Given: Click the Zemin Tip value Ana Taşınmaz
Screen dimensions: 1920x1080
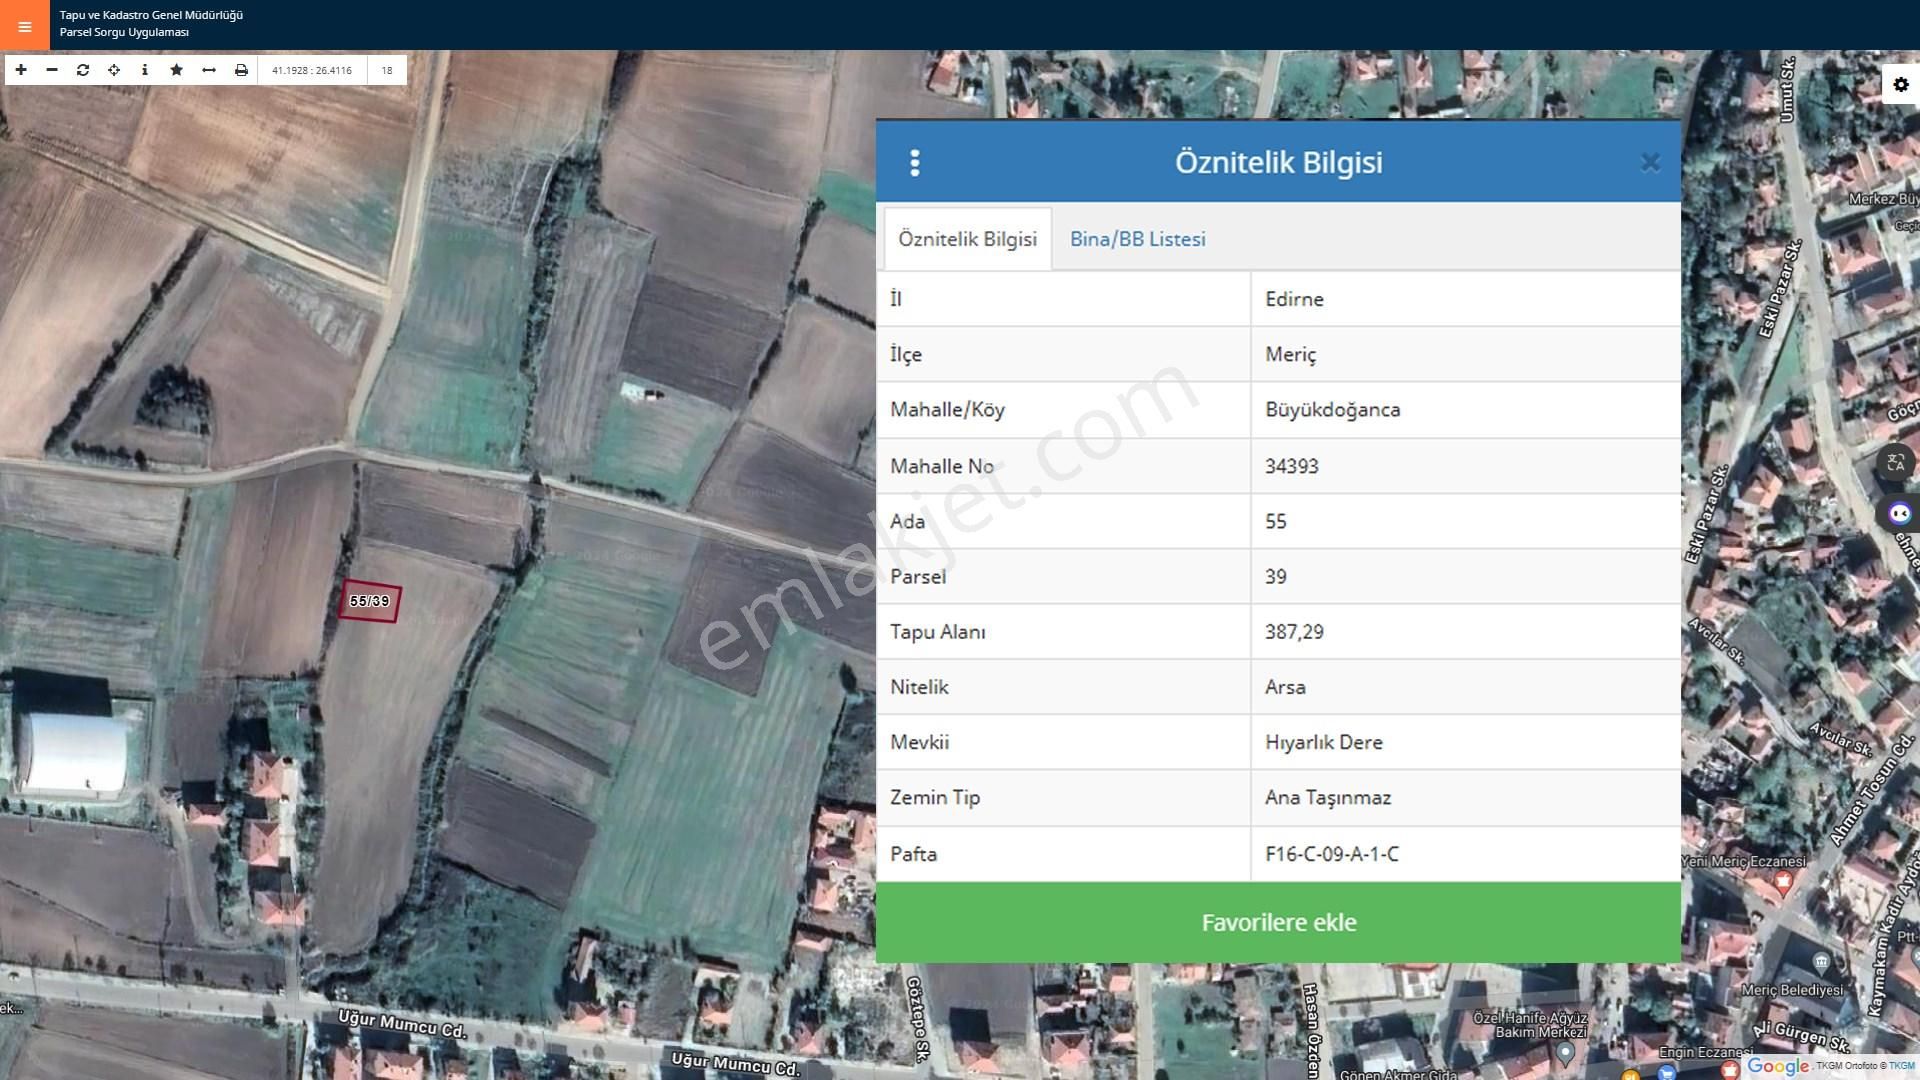Looking at the screenshot, I should pyautogui.click(x=1465, y=798).
